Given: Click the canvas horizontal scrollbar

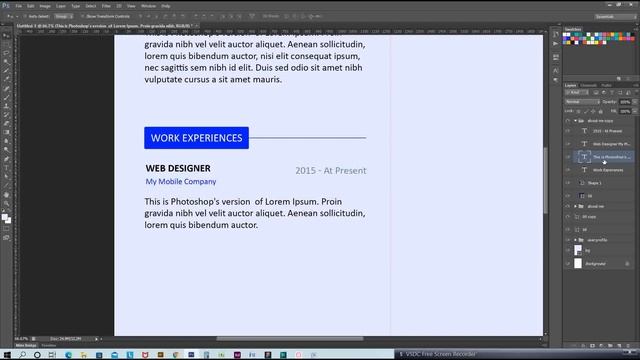Looking at the screenshot, I should pyautogui.click(x=290, y=338).
